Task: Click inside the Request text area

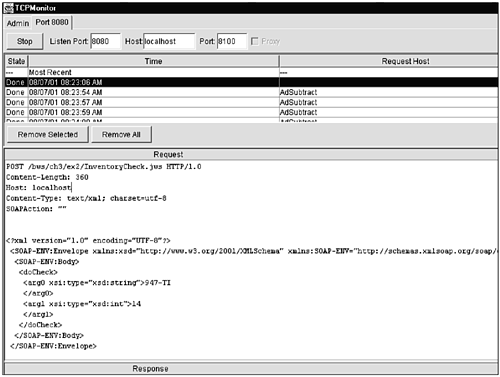Action: (x=252, y=260)
